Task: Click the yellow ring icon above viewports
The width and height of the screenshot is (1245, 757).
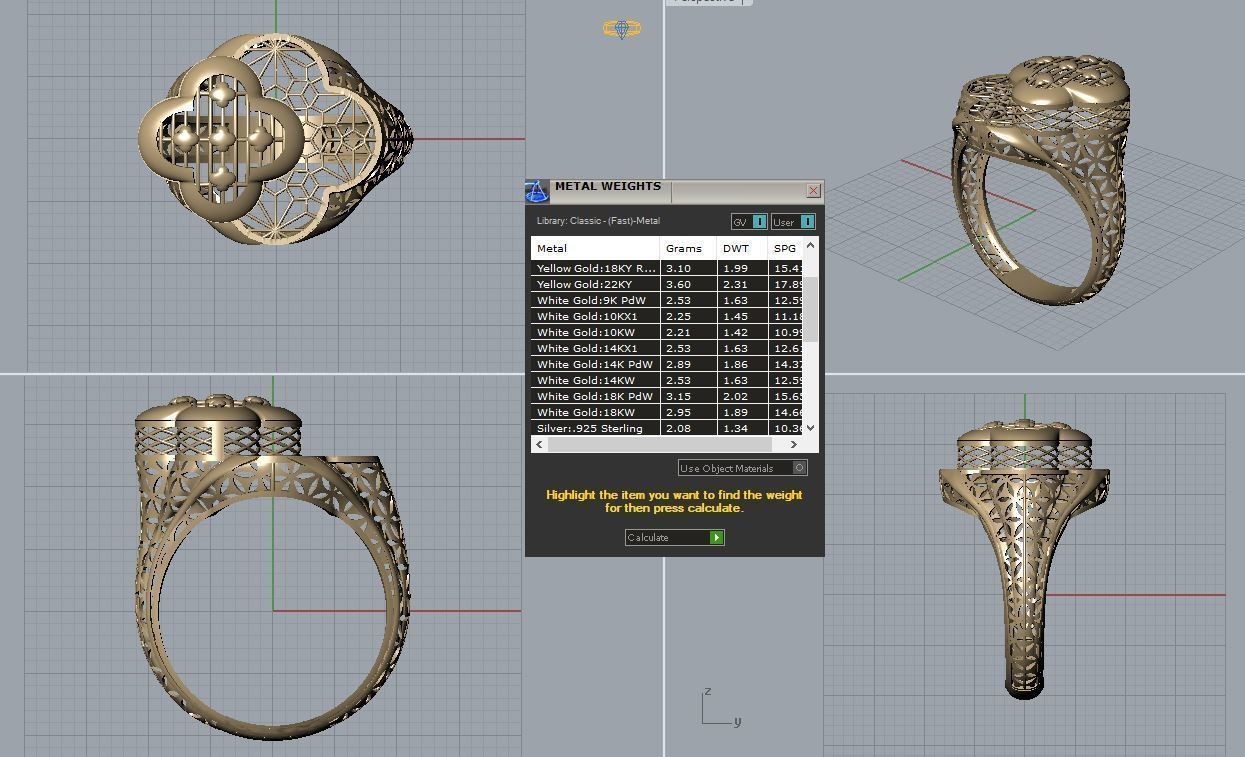Action: coord(622,29)
